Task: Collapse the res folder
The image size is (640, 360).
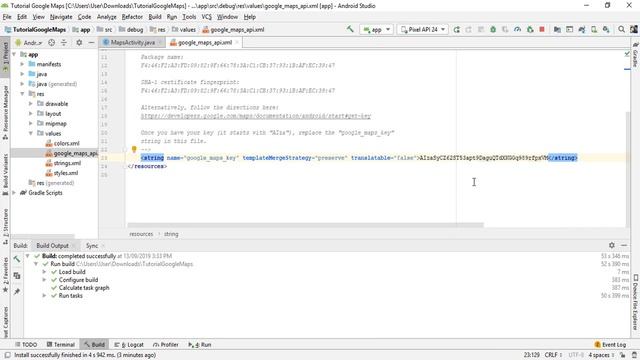Action: click(x=22, y=94)
